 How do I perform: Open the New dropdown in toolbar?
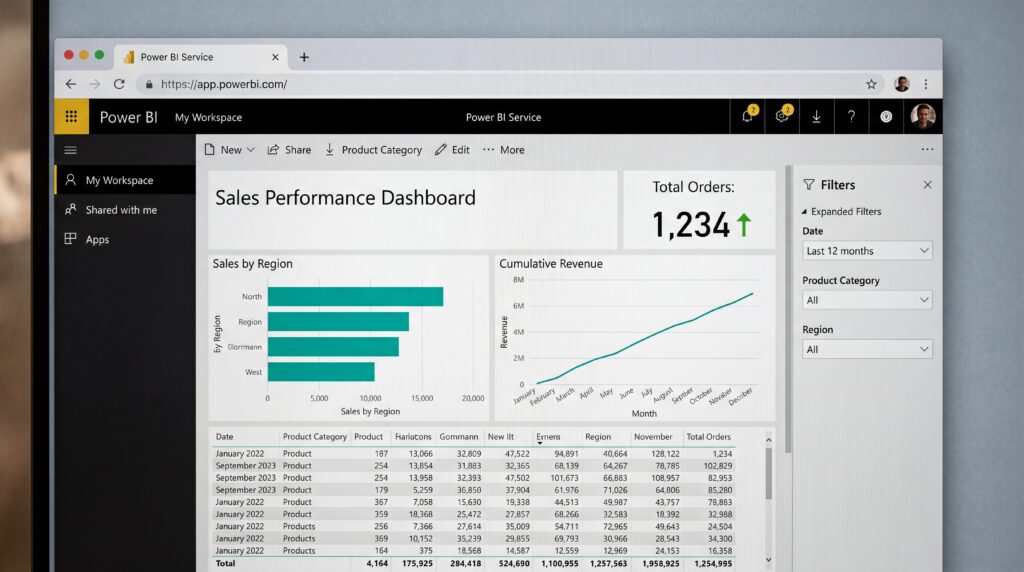coord(229,150)
